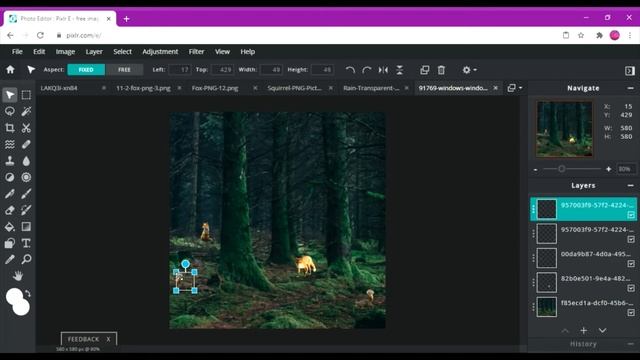
Task: Select the Crop tool
Action: (10, 128)
